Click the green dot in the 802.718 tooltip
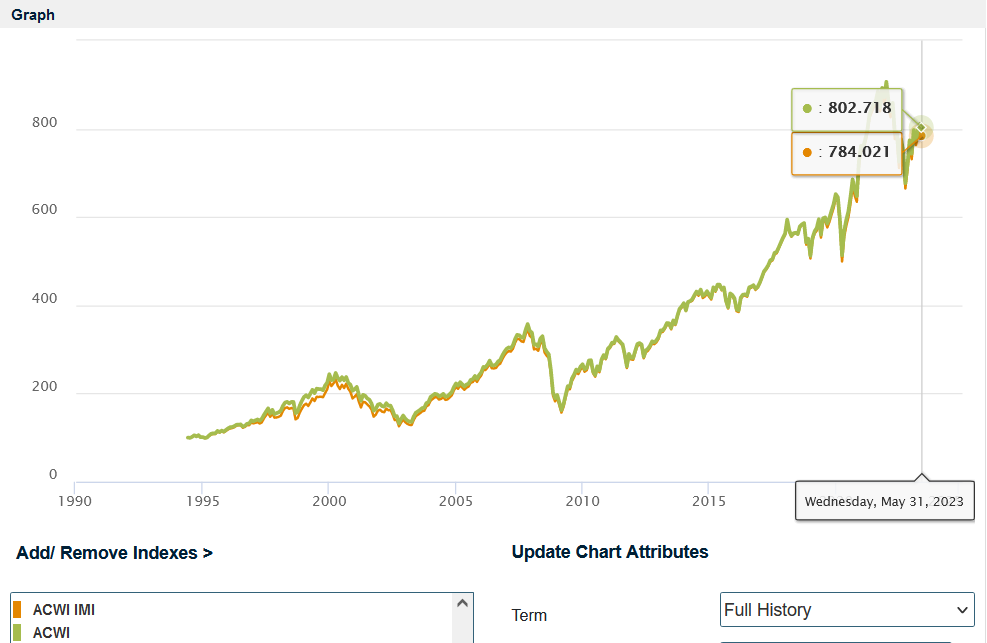 (807, 108)
